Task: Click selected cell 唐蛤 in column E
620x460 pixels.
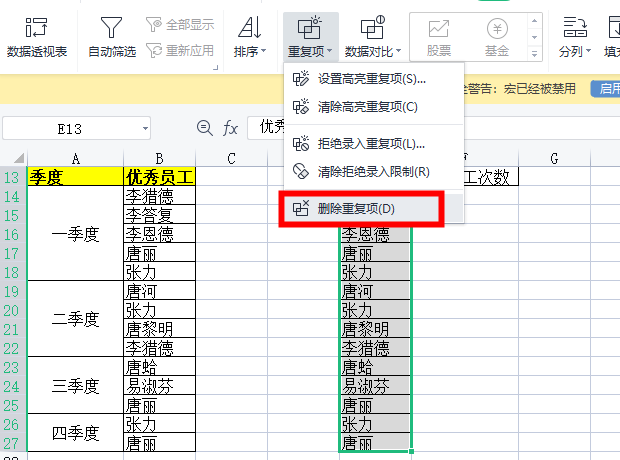Action: coord(375,366)
